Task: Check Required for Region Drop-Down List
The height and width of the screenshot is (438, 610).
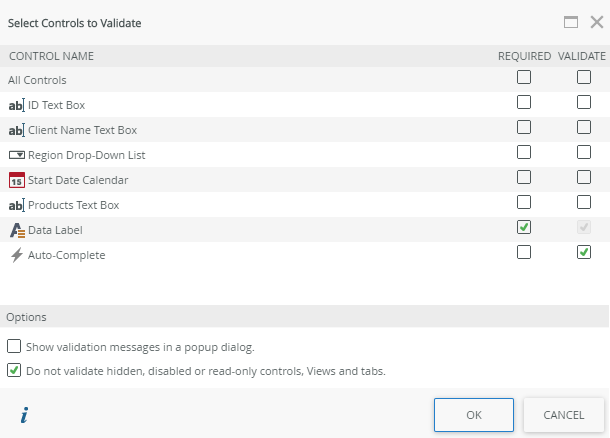Action: [x=524, y=152]
